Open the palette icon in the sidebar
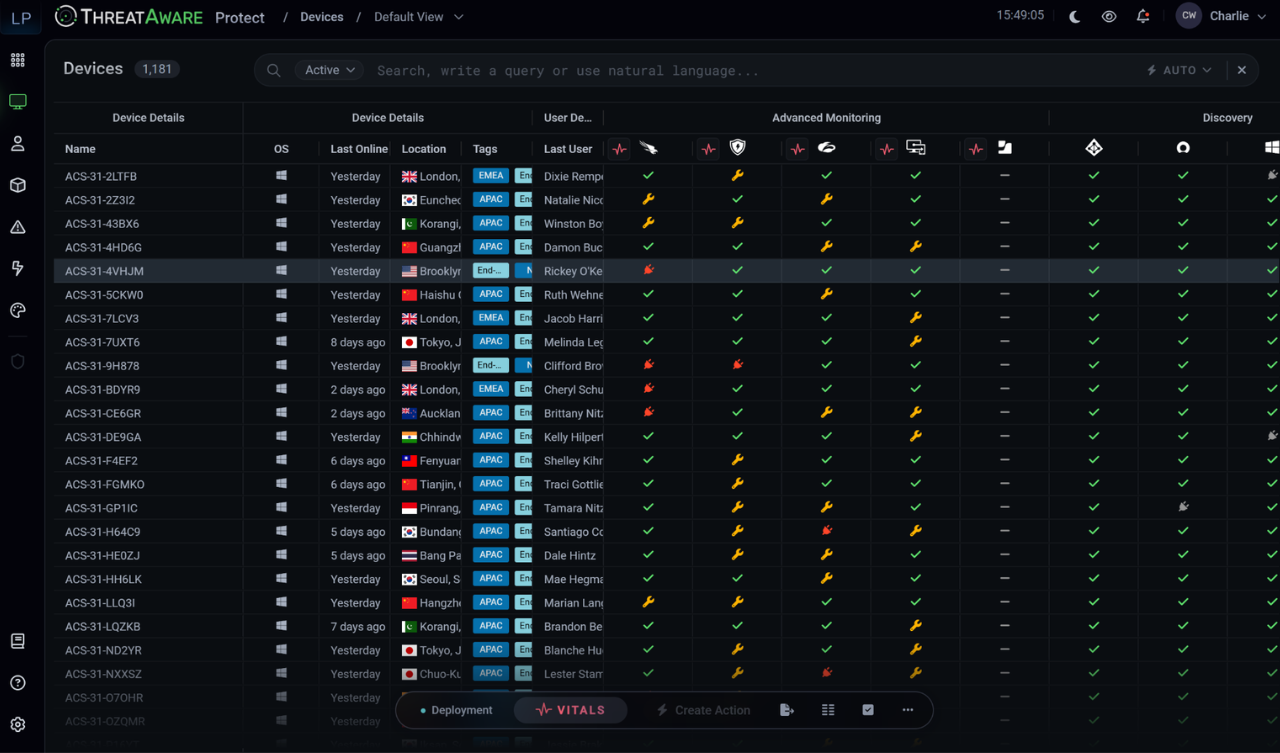 18,311
